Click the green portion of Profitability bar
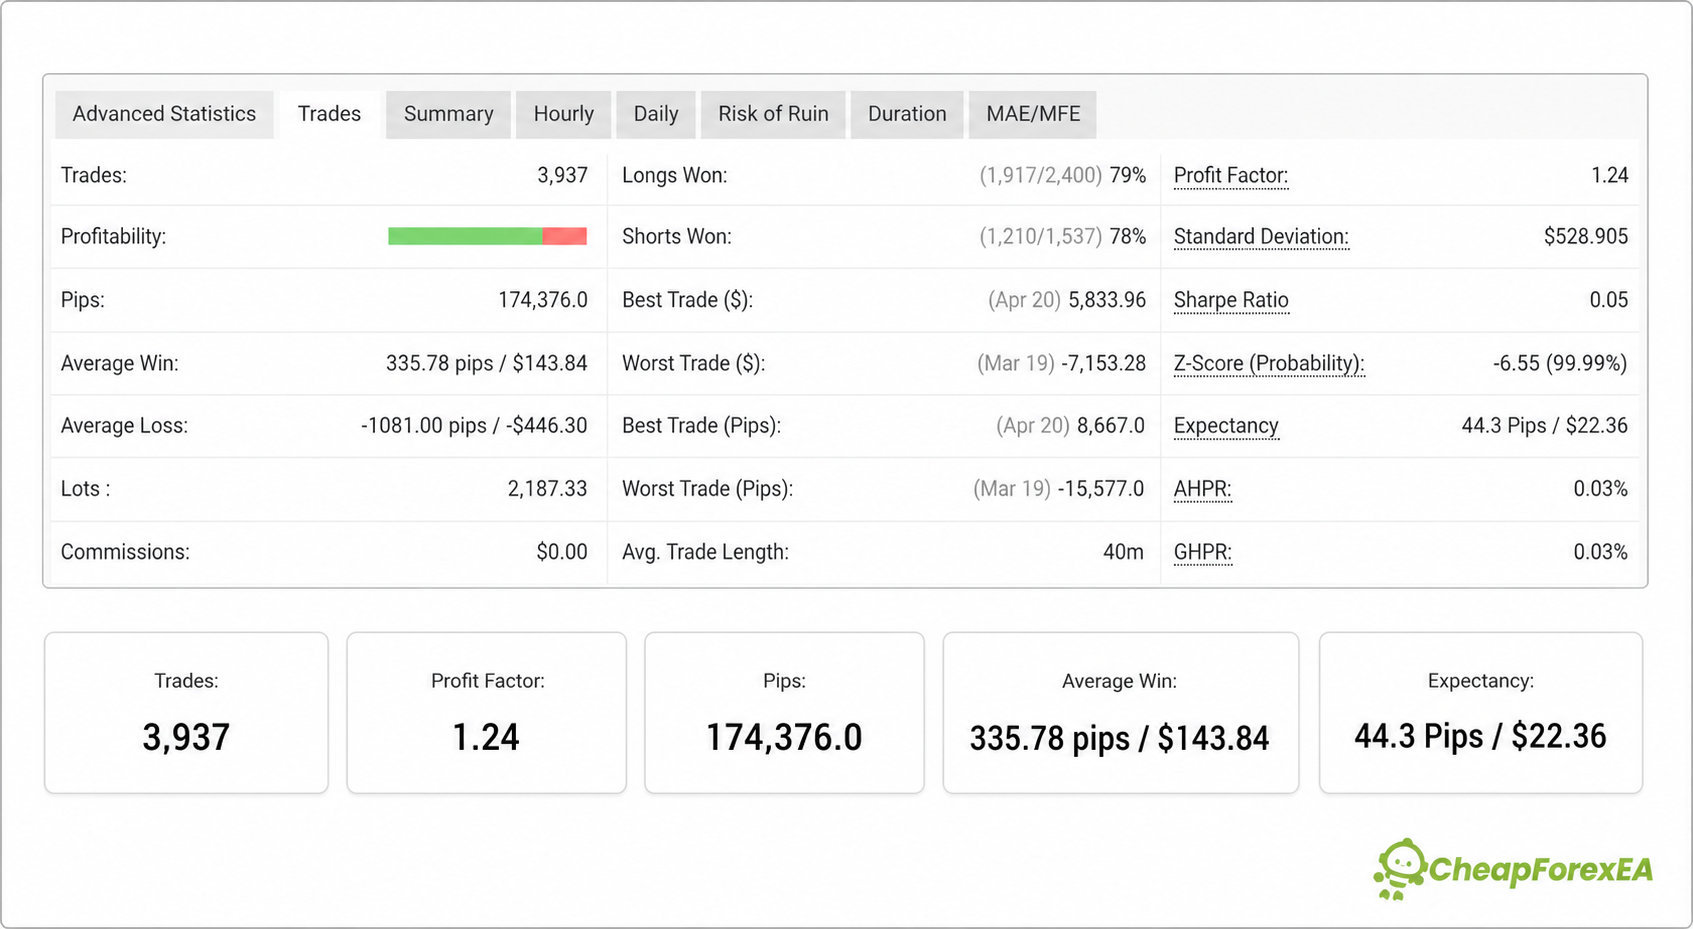1693x929 pixels. click(x=465, y=236)
